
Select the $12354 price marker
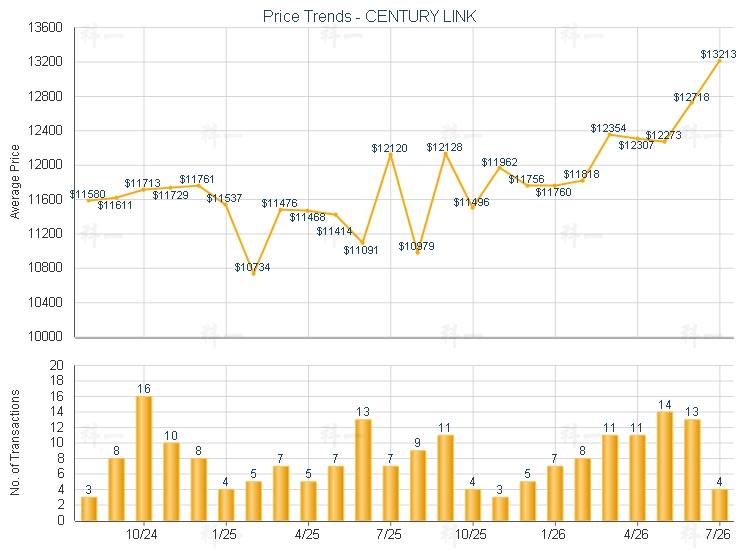point(609,135)
